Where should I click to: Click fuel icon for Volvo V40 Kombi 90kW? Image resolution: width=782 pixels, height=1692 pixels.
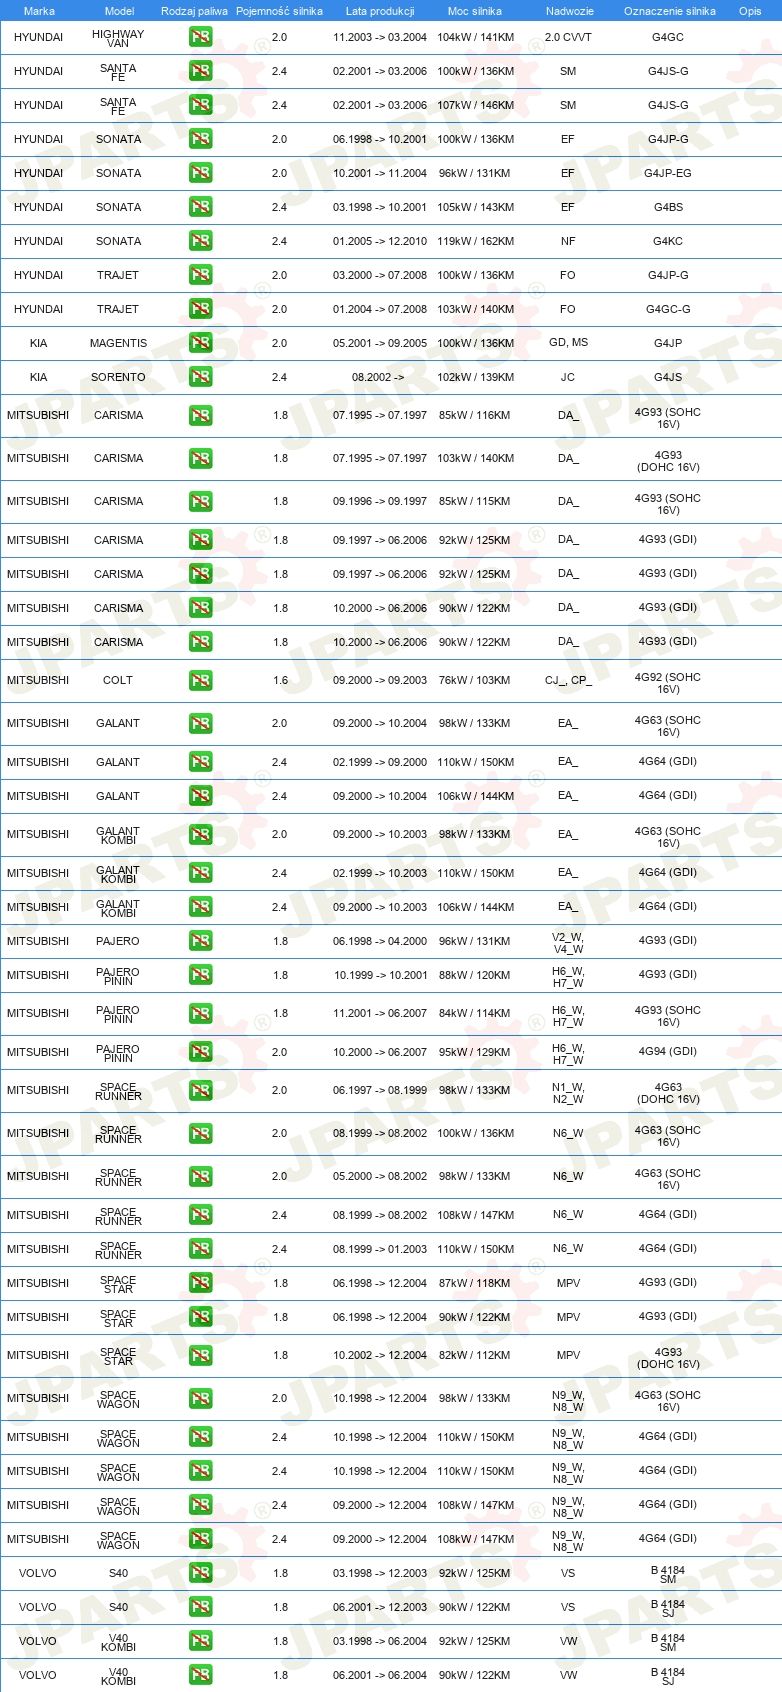[x=200, y=1675]
